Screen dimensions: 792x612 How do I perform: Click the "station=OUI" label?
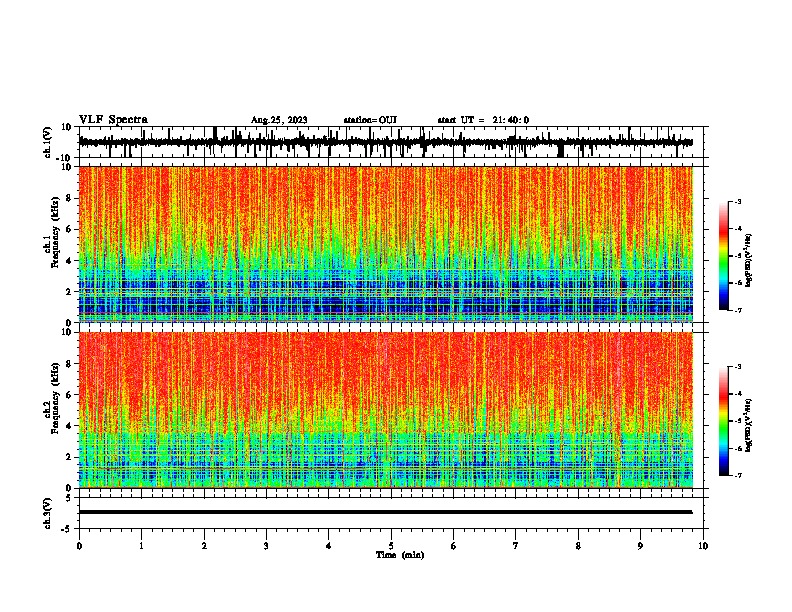coord(370,120)
